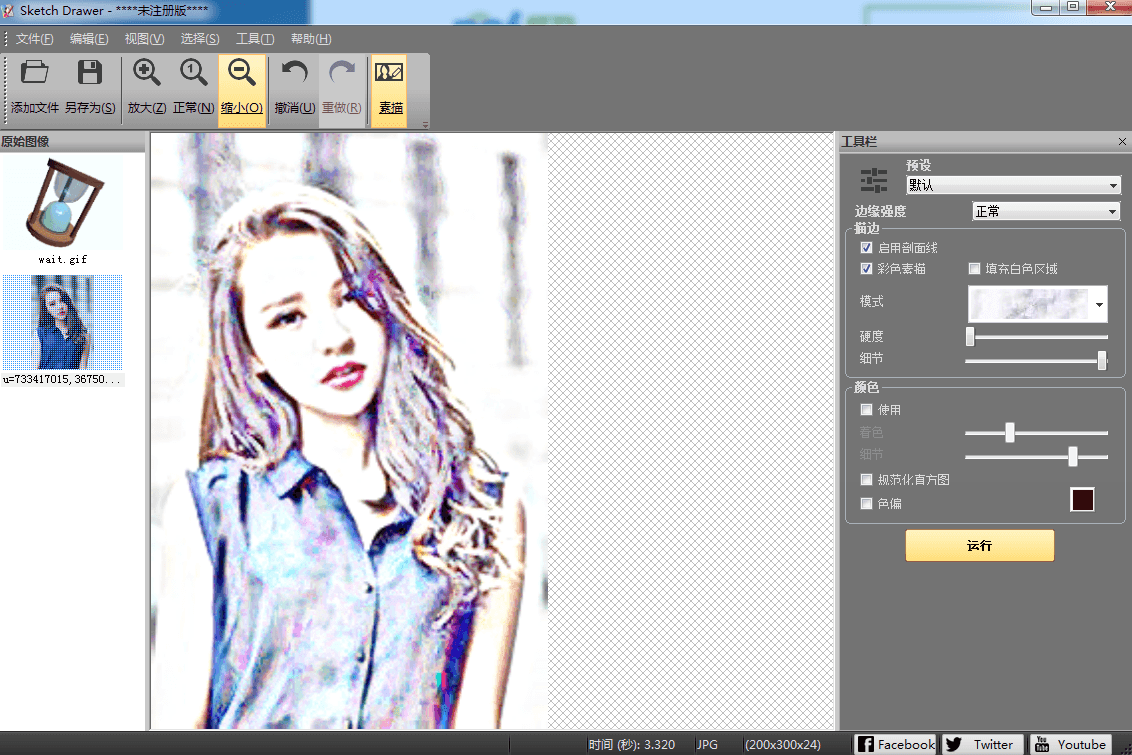Click the sketched portrait in canvas
Viewport: 1132px width, 755px height.
(x=349, y=431)
